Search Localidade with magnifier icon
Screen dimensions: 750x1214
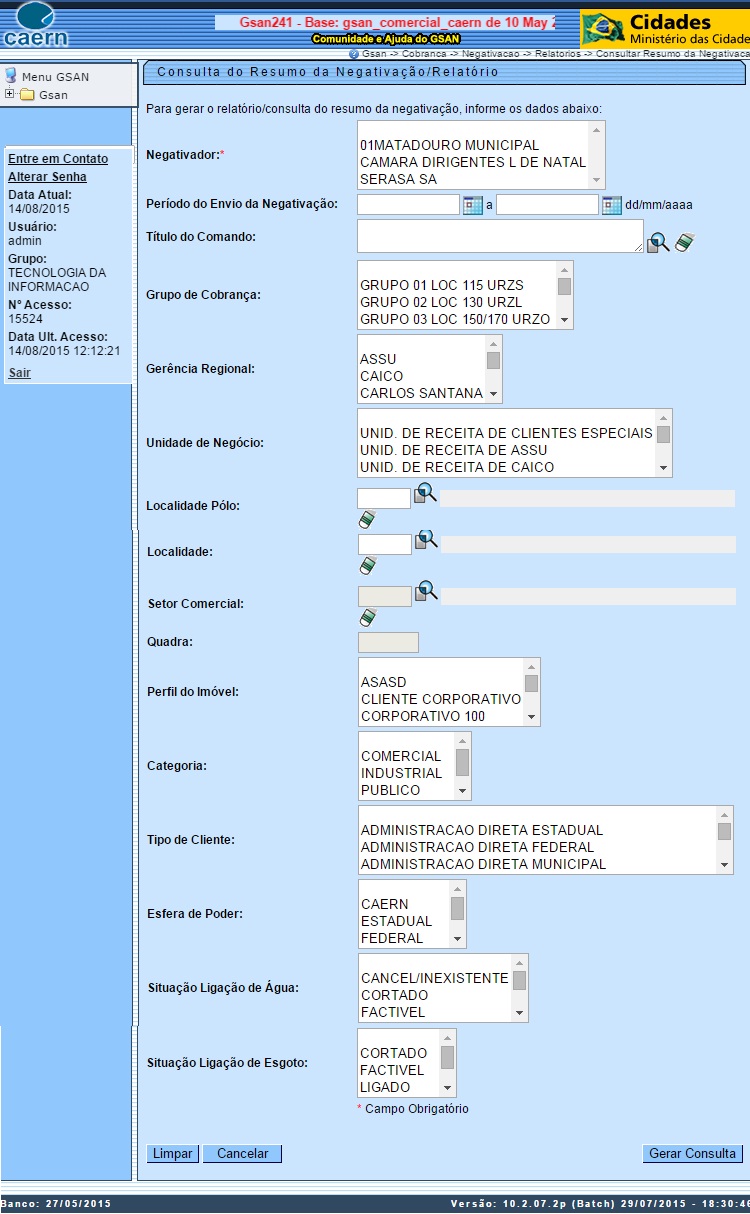(427, 540)
